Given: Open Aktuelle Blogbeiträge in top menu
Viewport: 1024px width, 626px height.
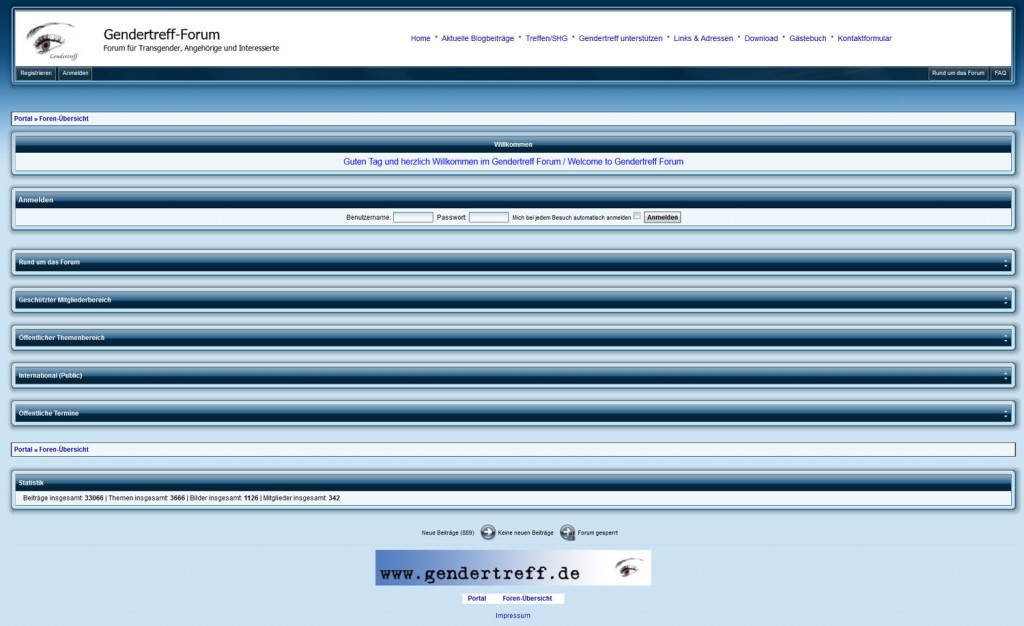Looking at the screenshot, I should point(477,39).
